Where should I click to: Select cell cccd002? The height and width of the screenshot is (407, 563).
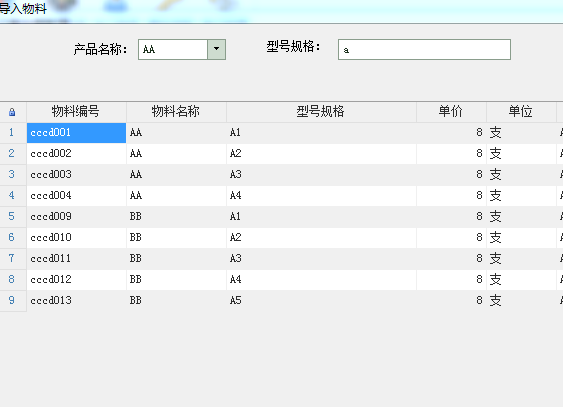(x=76, y=154)
